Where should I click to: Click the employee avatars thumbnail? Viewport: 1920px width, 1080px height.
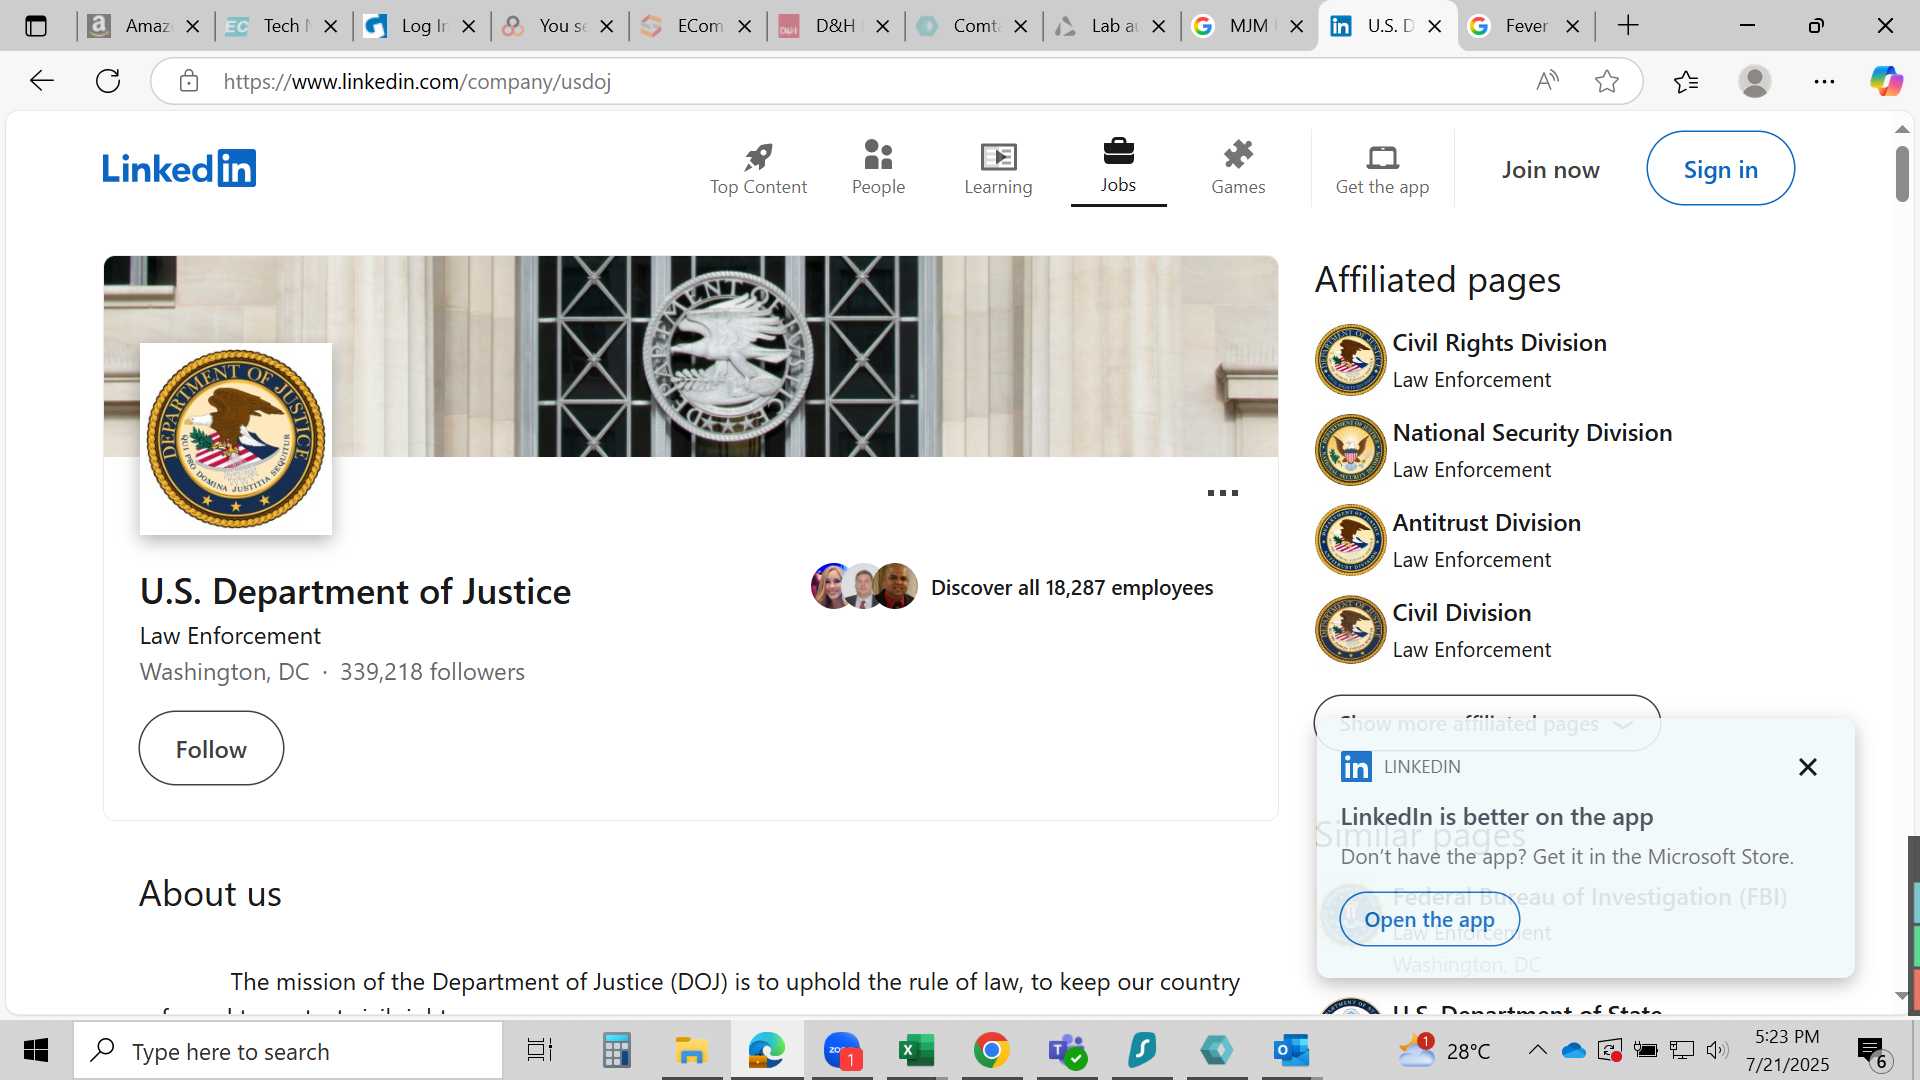864,586
